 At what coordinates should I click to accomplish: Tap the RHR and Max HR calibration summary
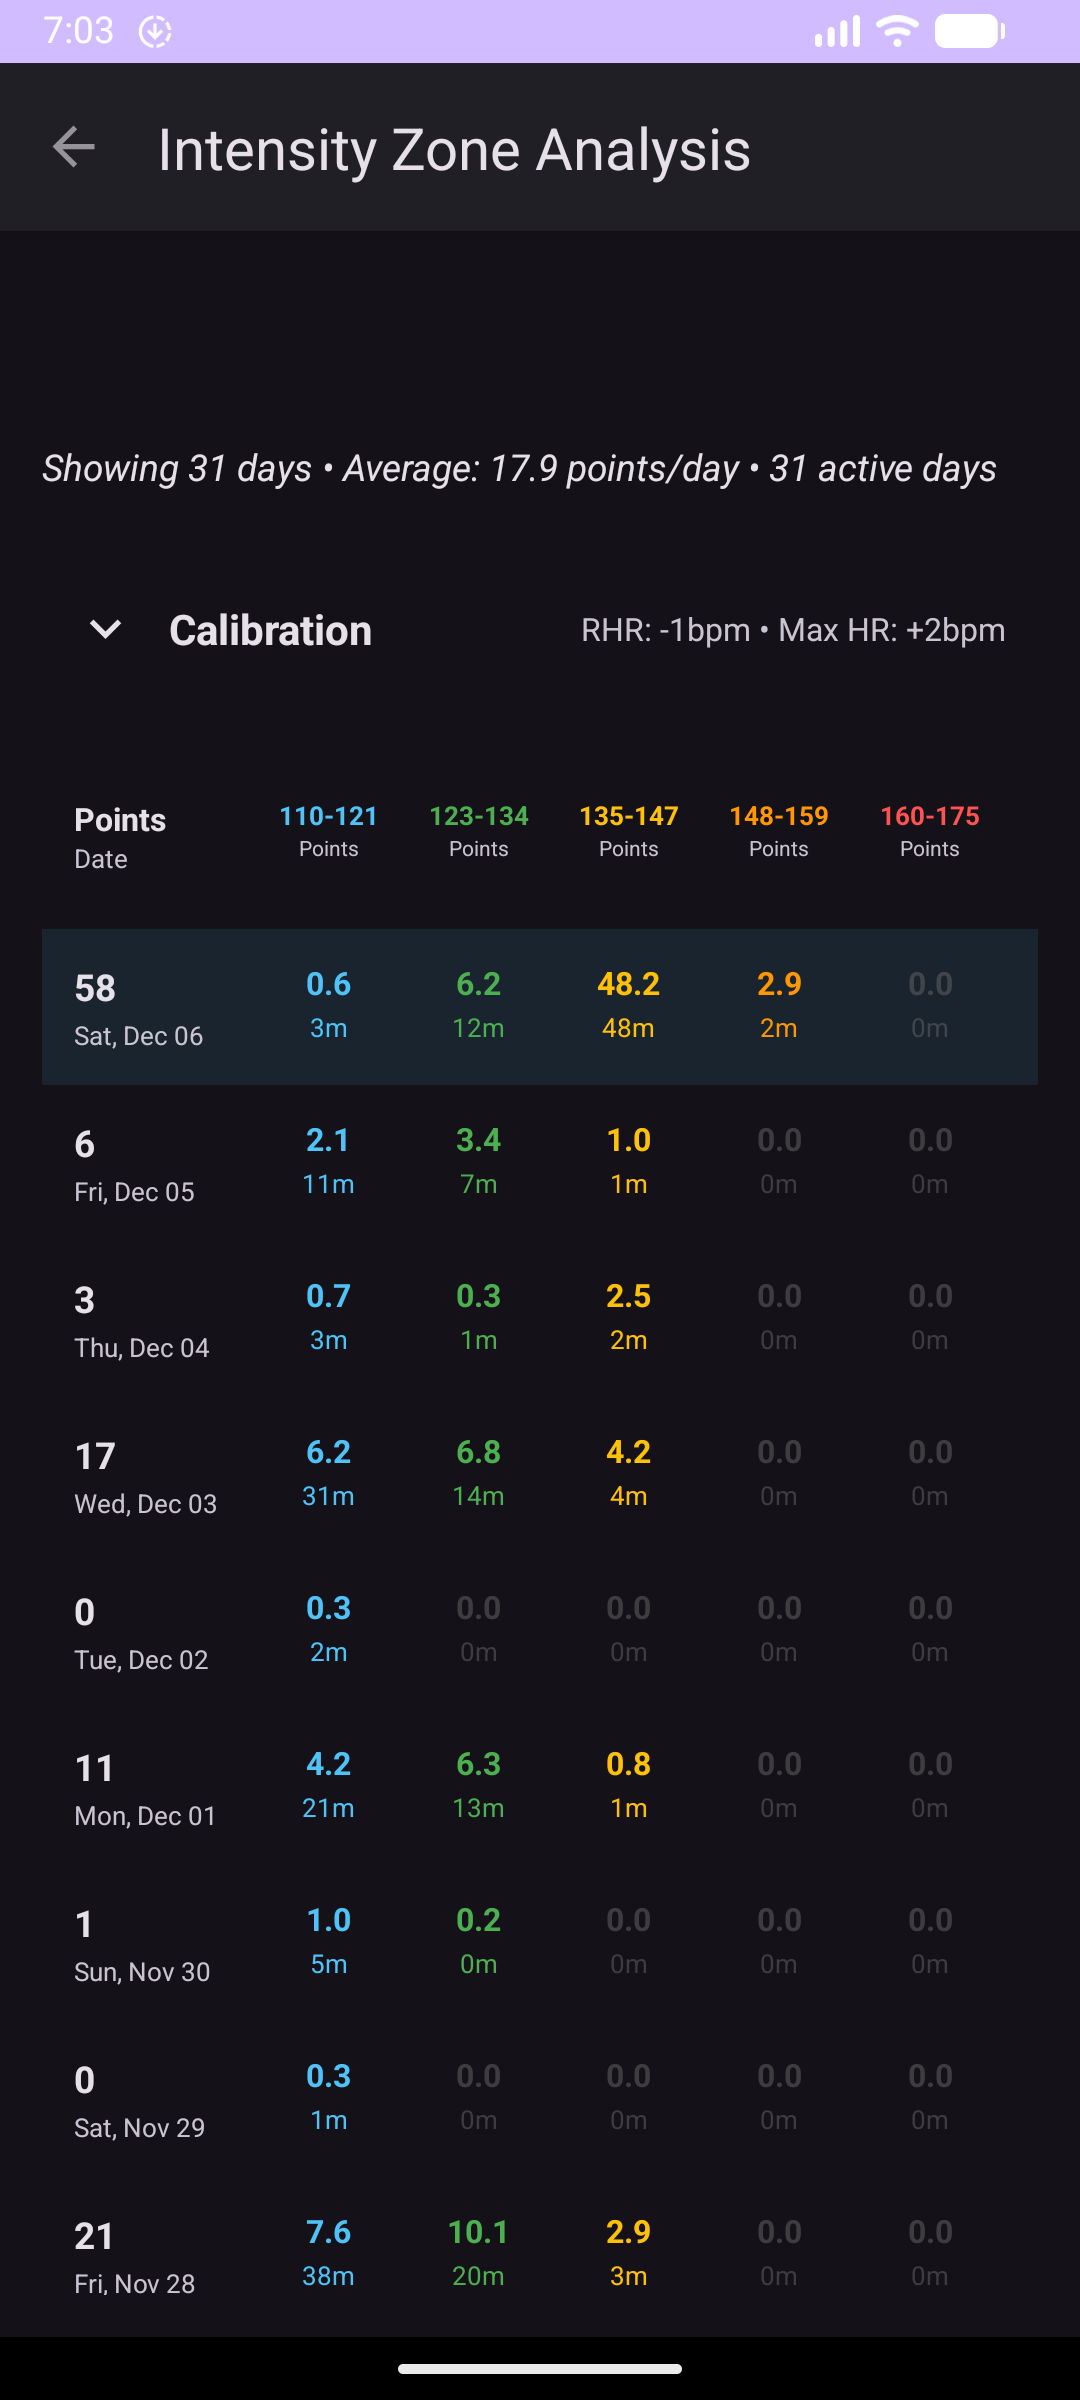pyautogui.click(x=793, y=631)
